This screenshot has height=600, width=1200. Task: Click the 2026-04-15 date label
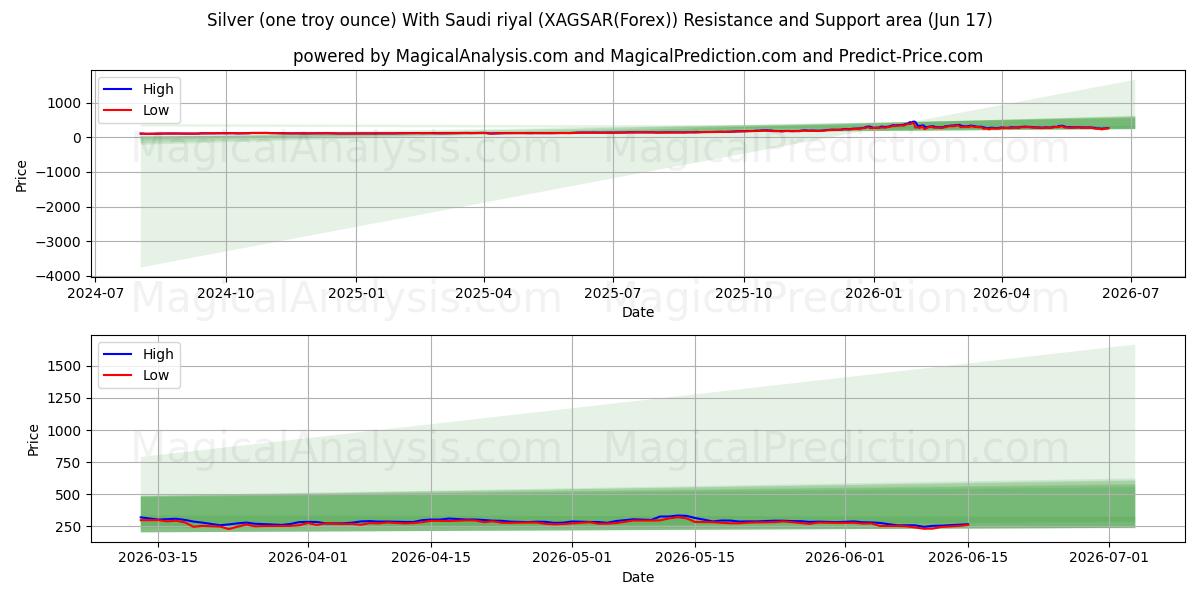tap(431, 559)
